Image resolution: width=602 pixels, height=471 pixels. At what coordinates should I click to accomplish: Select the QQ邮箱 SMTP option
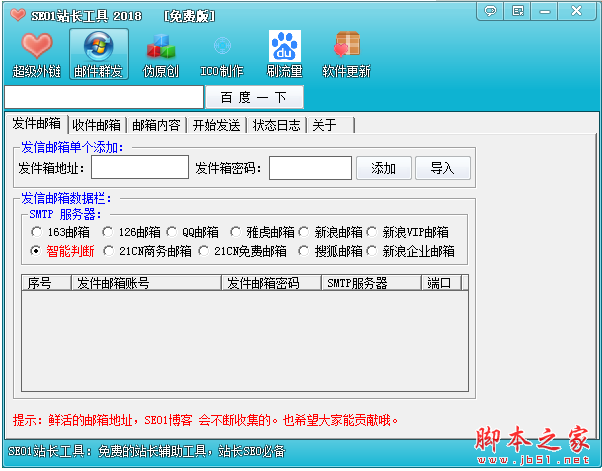click(x=192, y=232)
